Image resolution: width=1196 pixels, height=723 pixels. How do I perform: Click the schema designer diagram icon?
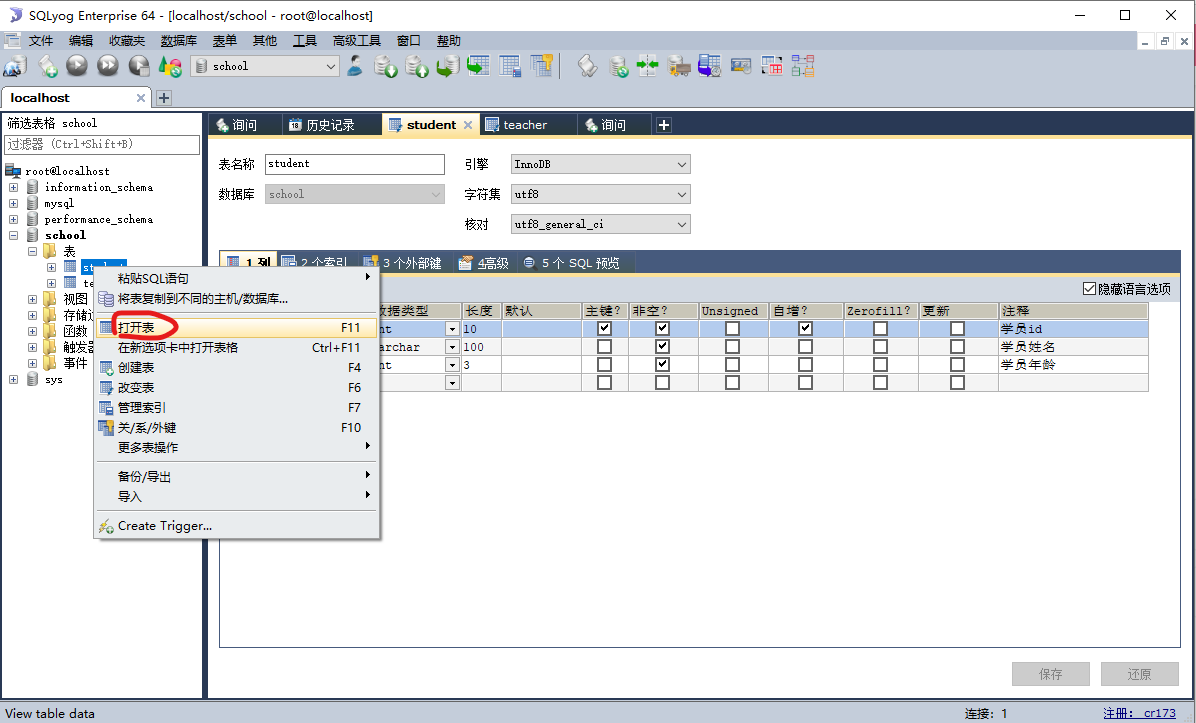[802, 66]
